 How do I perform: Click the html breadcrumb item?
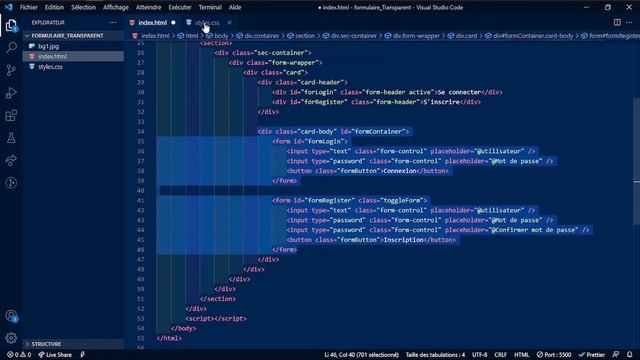(191, 36)
